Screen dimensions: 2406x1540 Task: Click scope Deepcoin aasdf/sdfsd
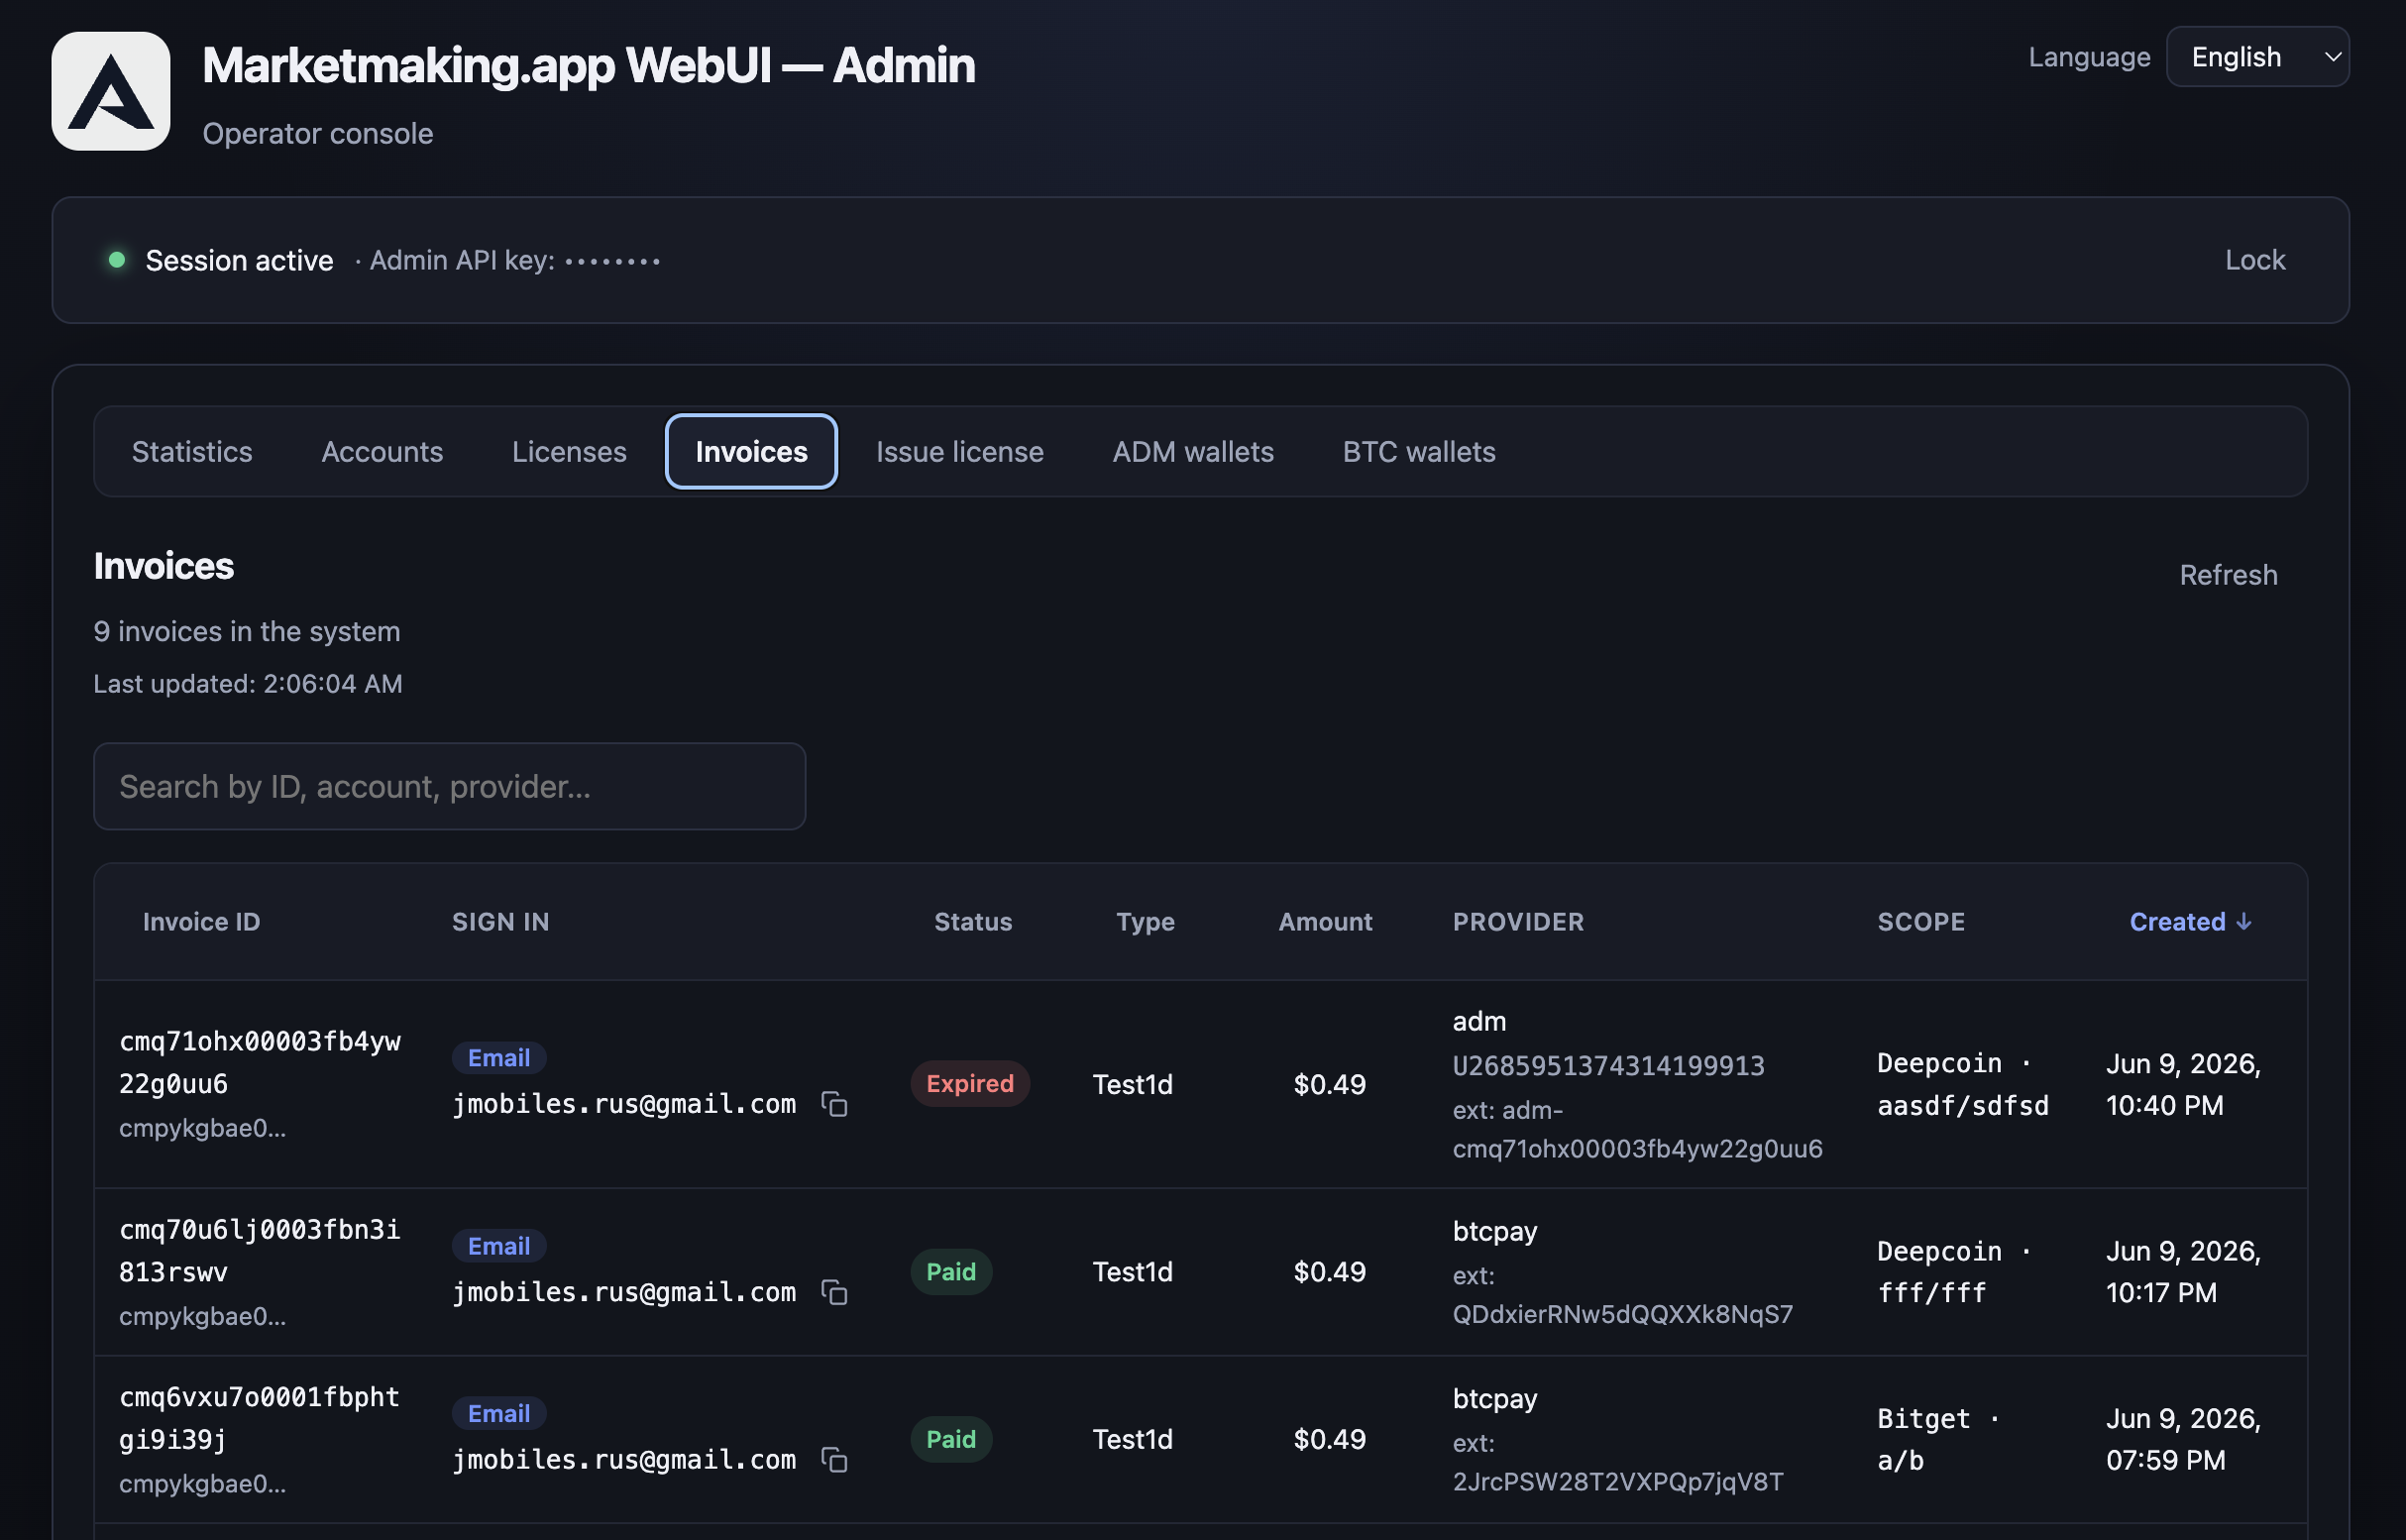click(1962, 1084)
